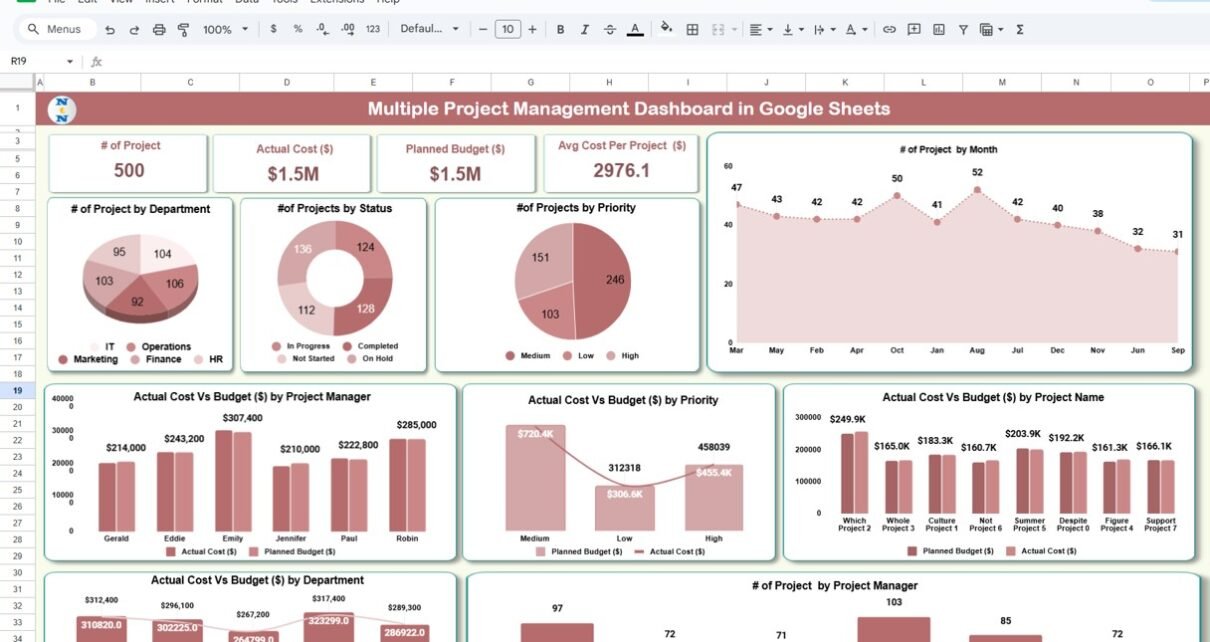Click '# of Project by Department' chart title
The height and width of the screenshot is (642, 1210).
pos(140,209)
